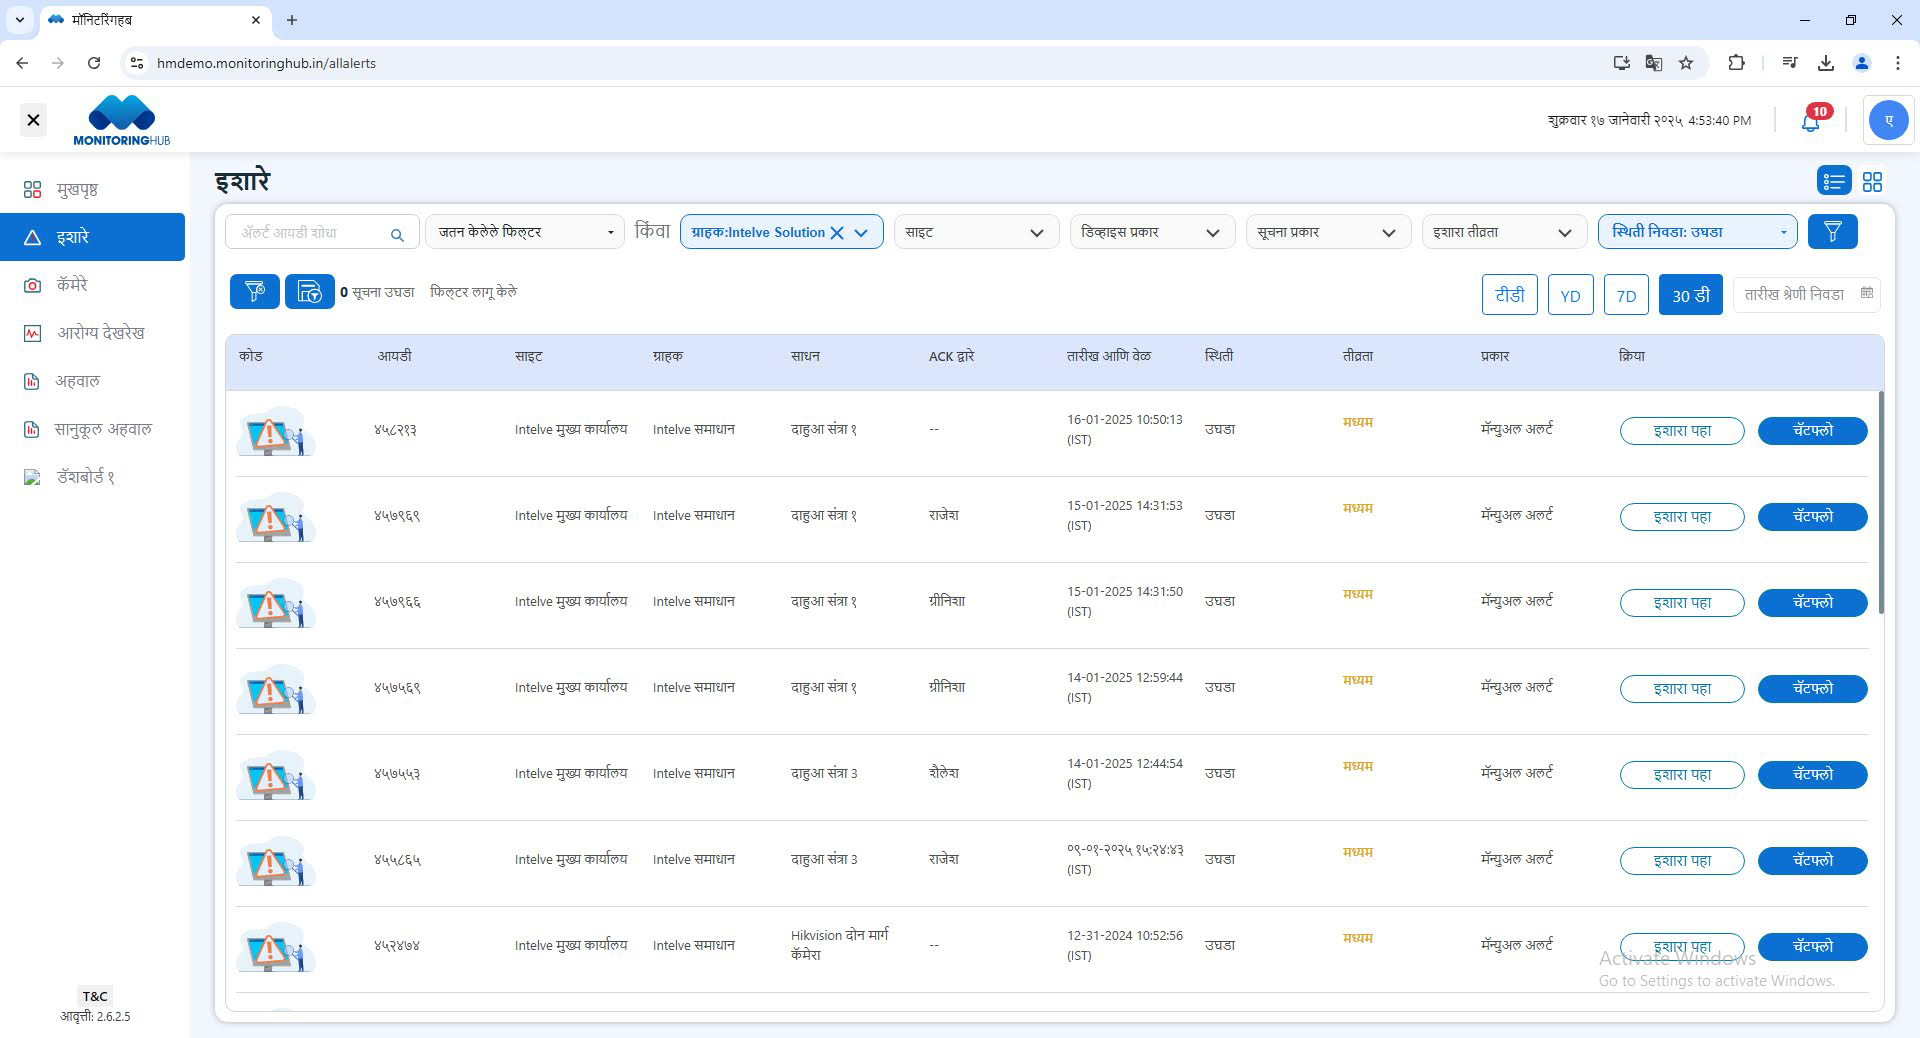1920x1038 pixels.
Task: Click alert thumbnail for alert ४५२४७४
Action: pyautogui.click(x=276, y=948)
